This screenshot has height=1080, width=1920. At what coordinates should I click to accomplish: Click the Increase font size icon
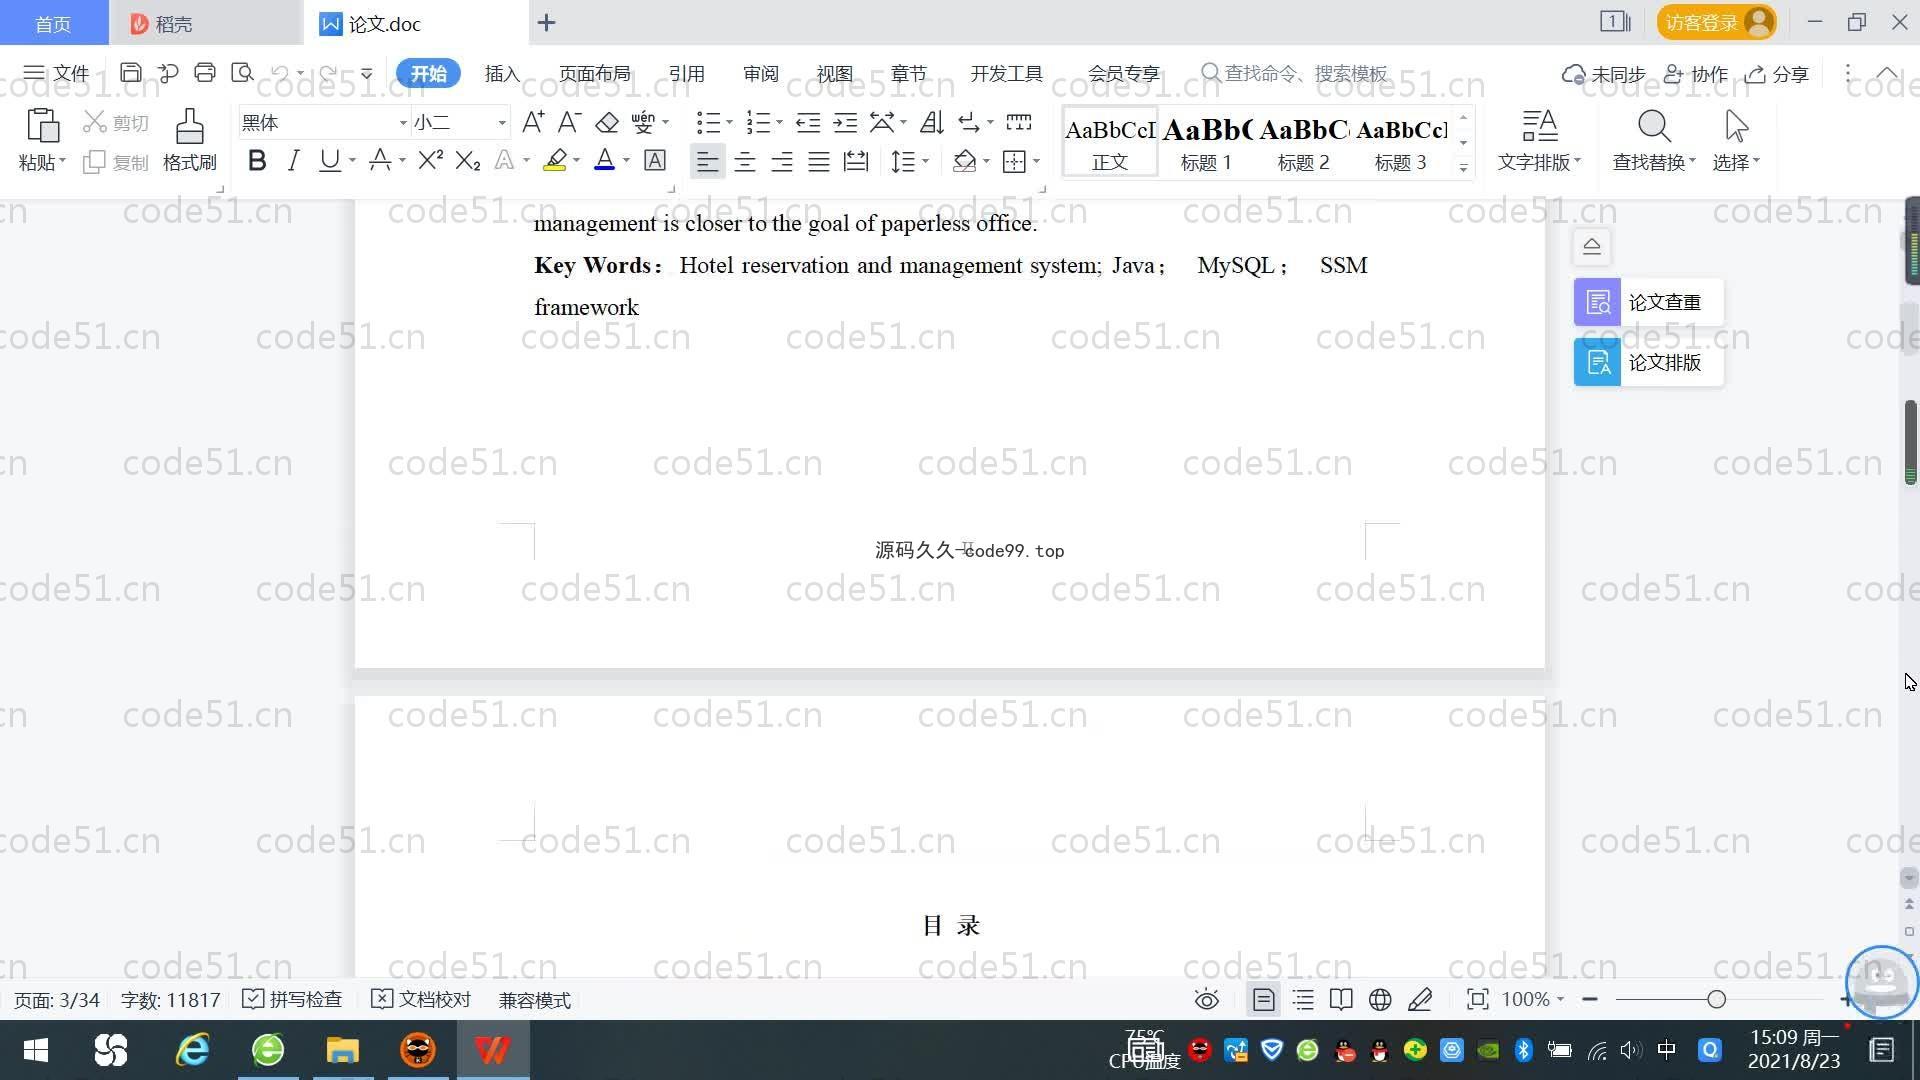point(533,123)
